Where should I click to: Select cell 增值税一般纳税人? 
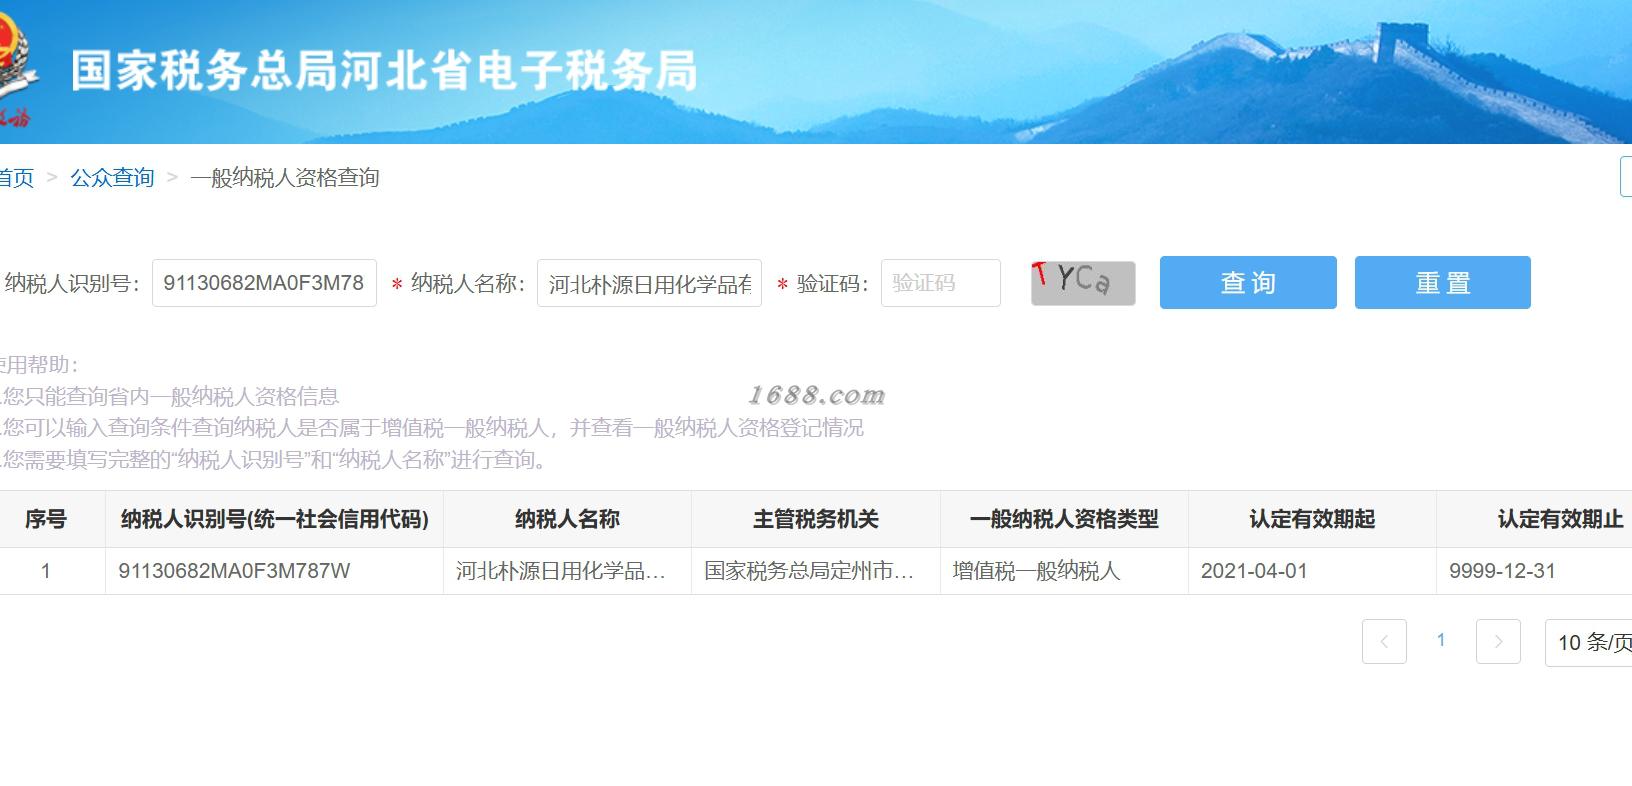coord(1064,571)
